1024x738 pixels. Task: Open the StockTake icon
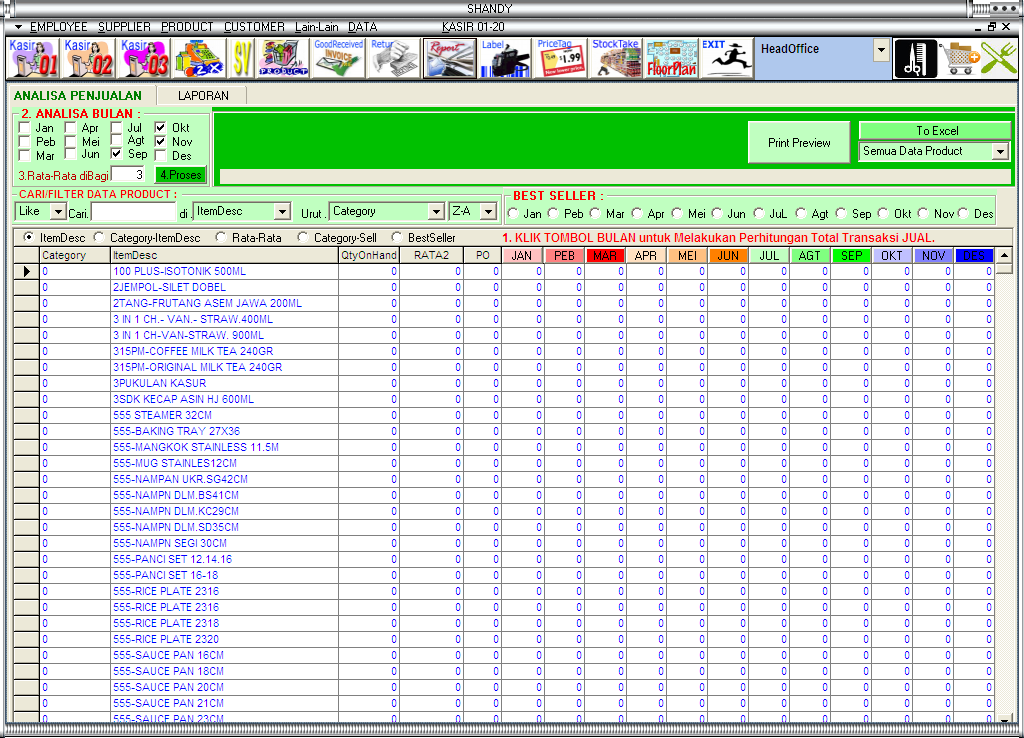pyautogui.click(x=616, y=58)
